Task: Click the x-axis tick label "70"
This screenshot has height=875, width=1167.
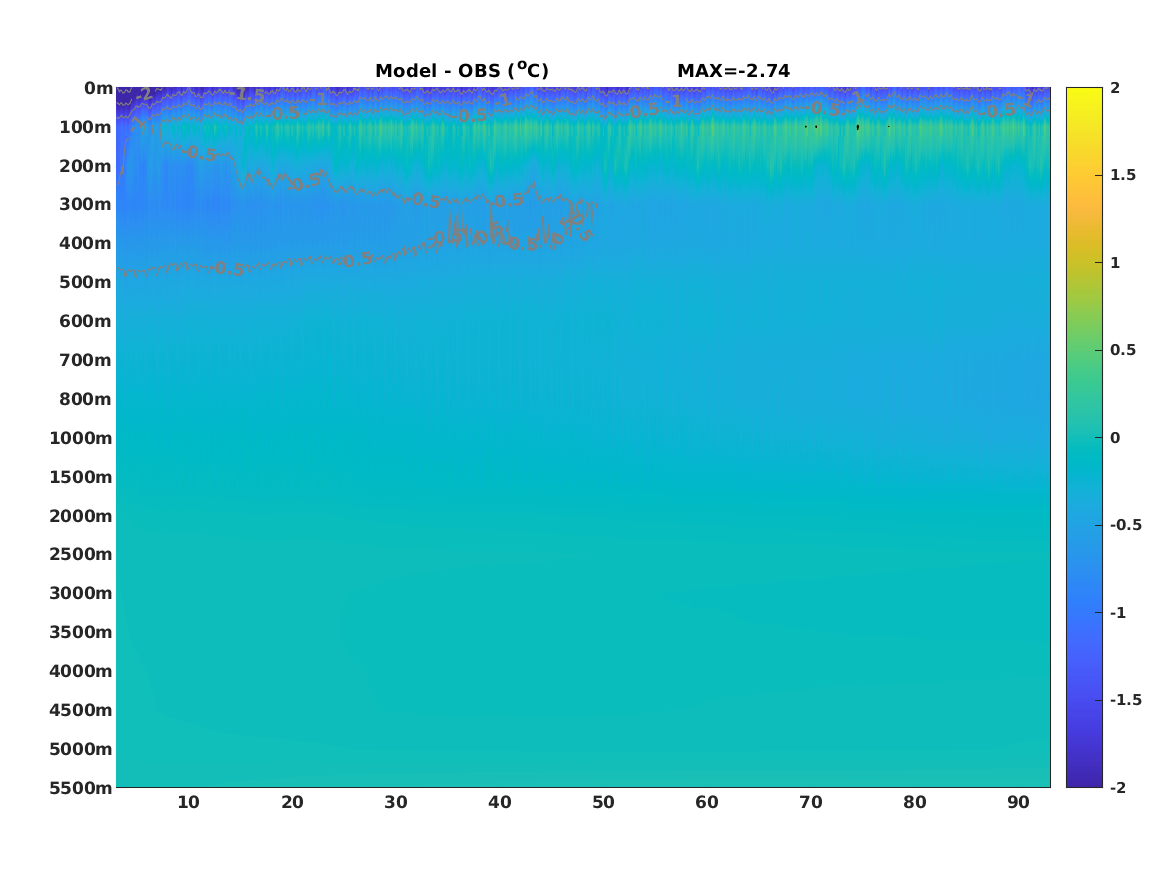Action: [x=811, y=802]
